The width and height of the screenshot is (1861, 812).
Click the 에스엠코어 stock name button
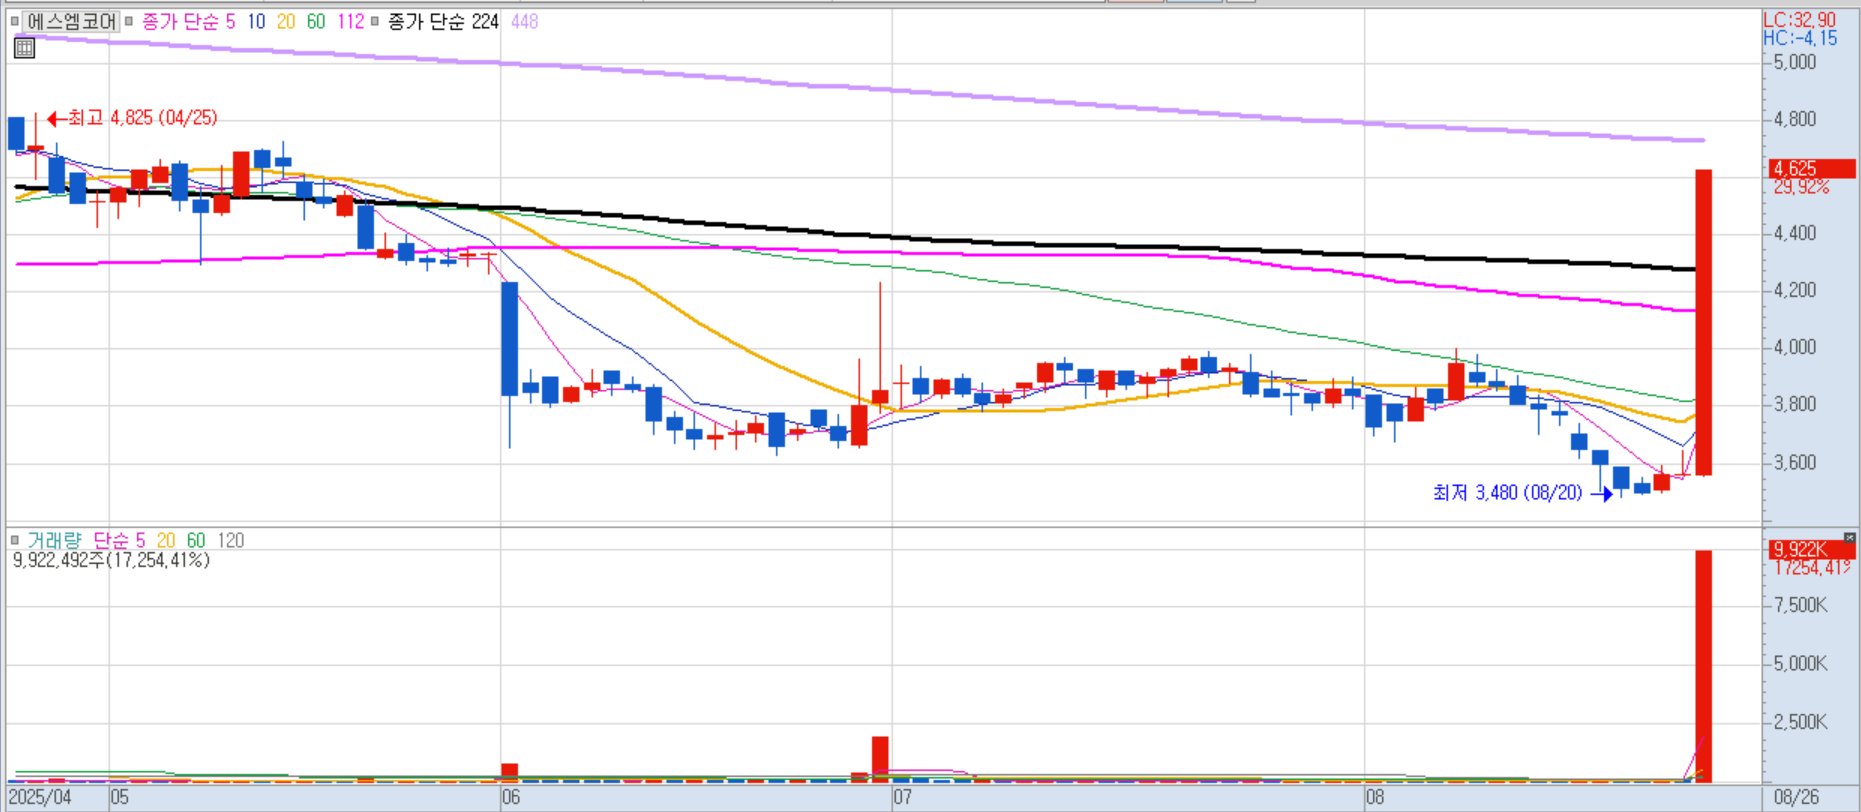coord(71,21)
